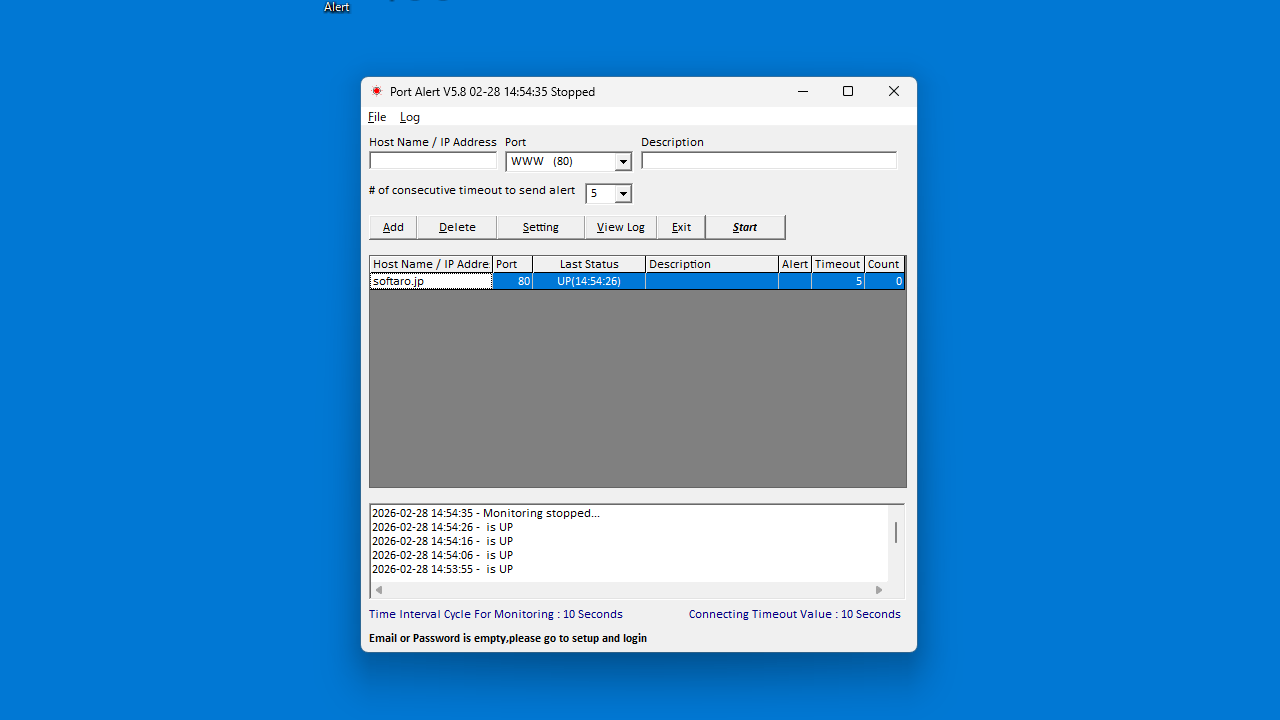Click the Description text field
1280x720 pixels.
[768, 161]
